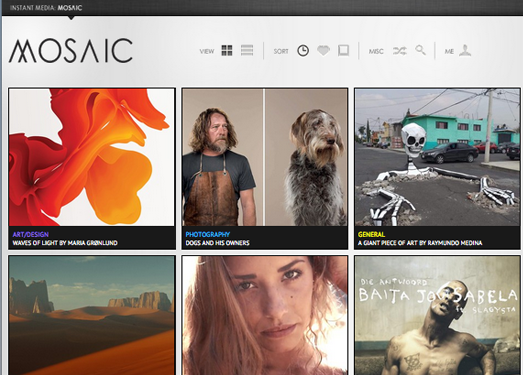Switch to grid view icon
The width and height of the screenshot is (523, 375).
coord(227,51)
